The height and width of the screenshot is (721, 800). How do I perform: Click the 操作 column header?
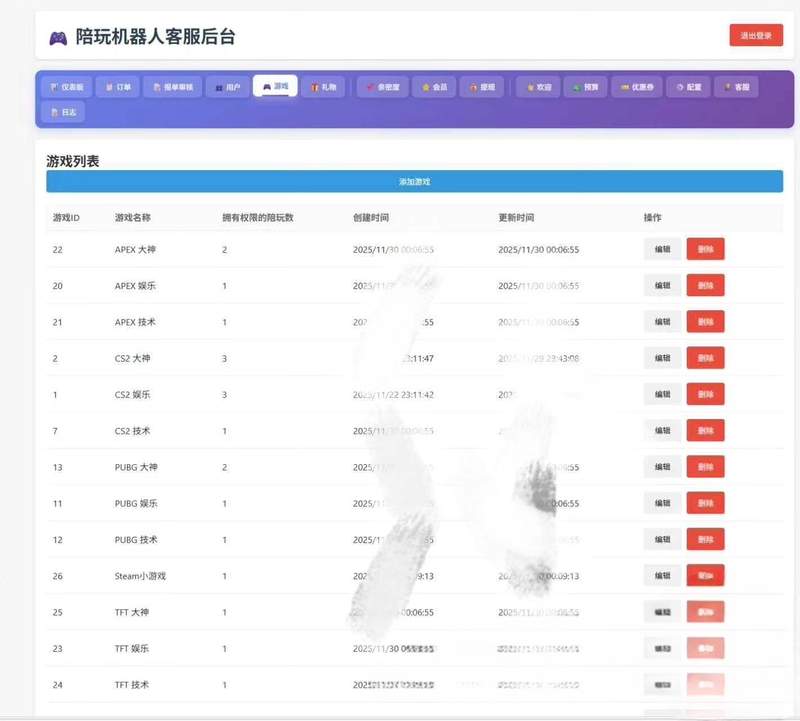click(652, 217)
